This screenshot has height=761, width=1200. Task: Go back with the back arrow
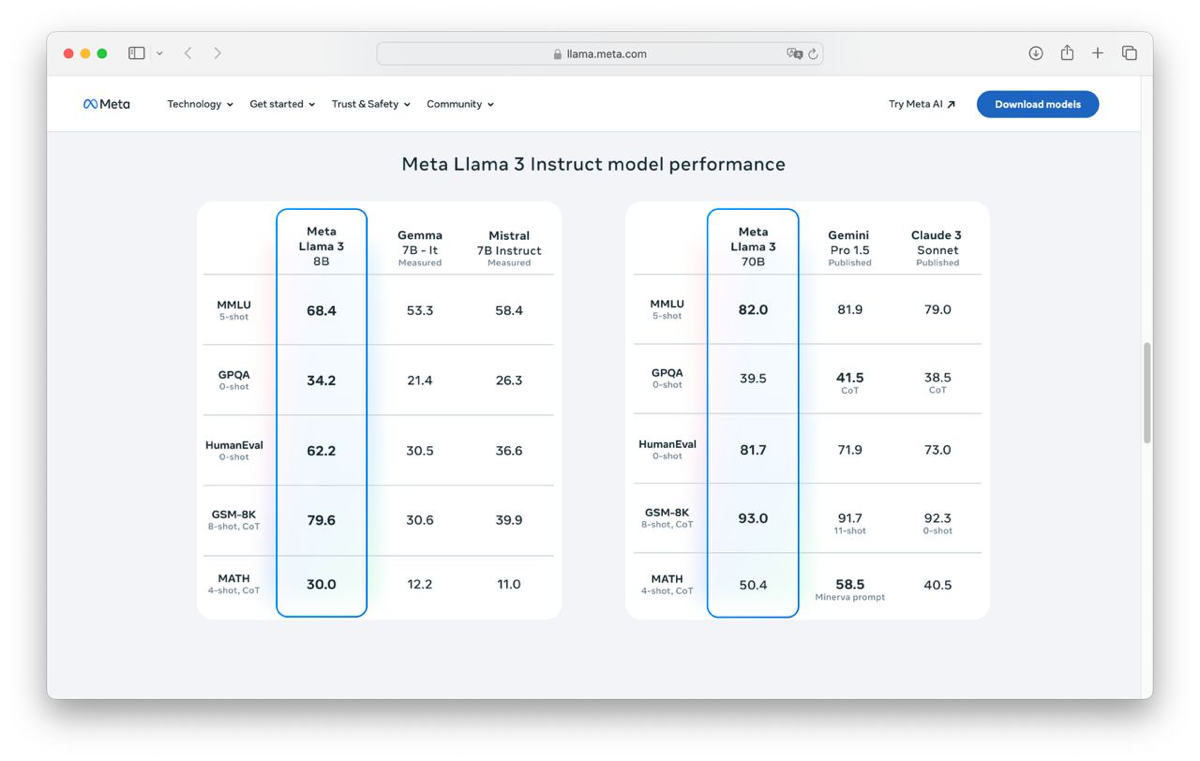188,53
